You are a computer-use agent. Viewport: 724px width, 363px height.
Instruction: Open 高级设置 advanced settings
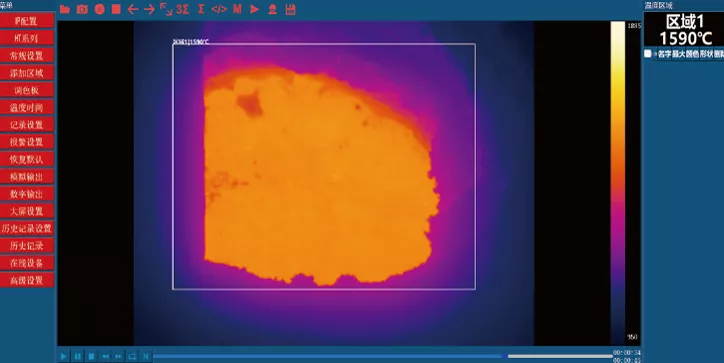coord(27,280)
